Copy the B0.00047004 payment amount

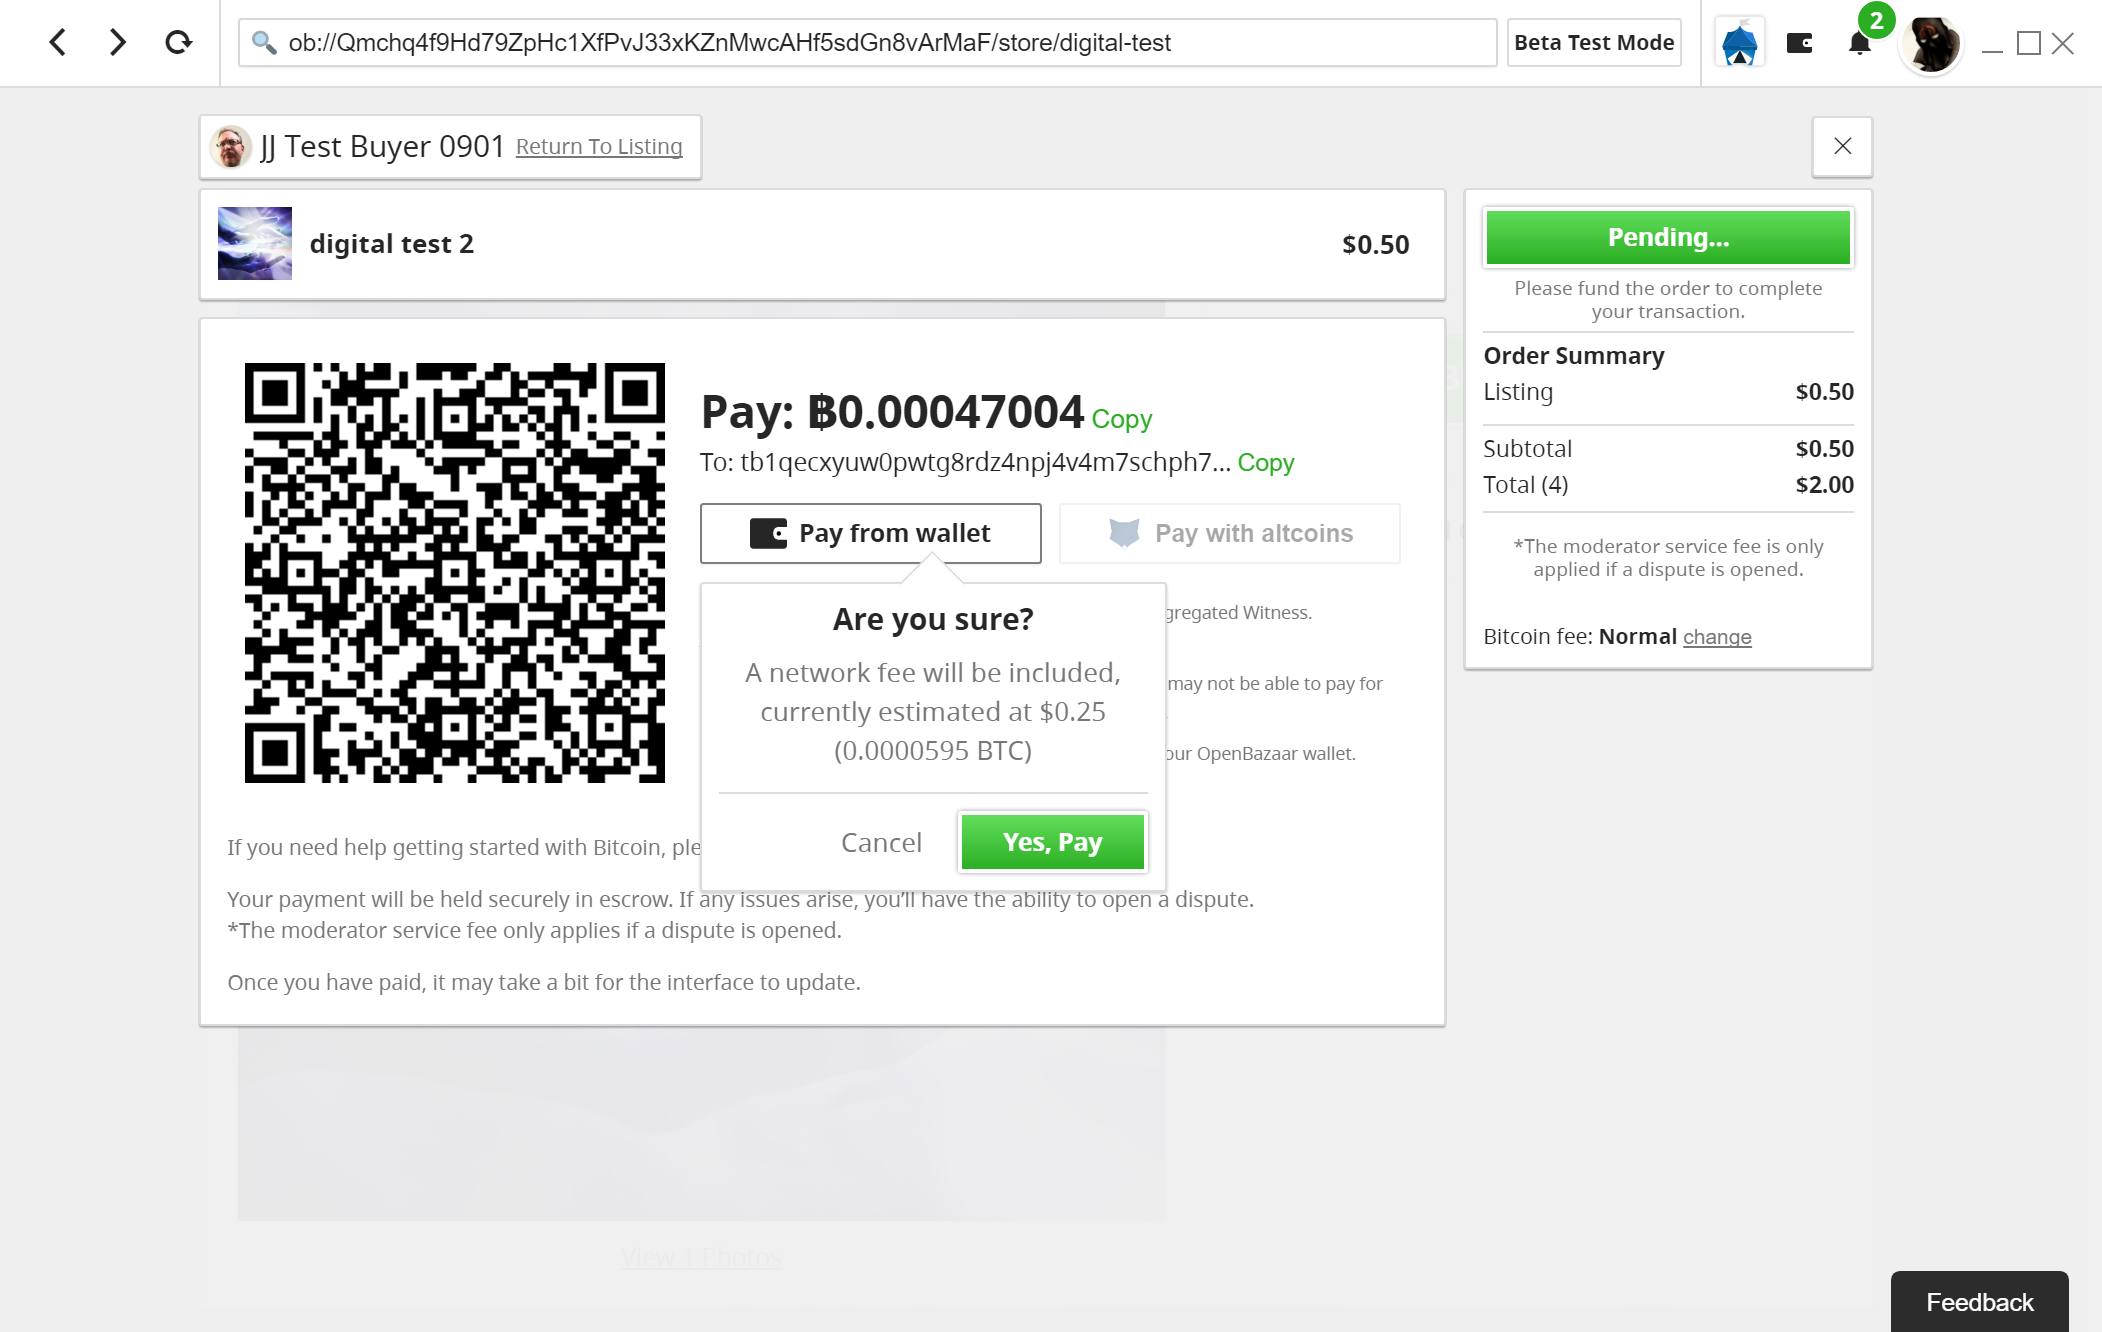(x=1120, y=419)
